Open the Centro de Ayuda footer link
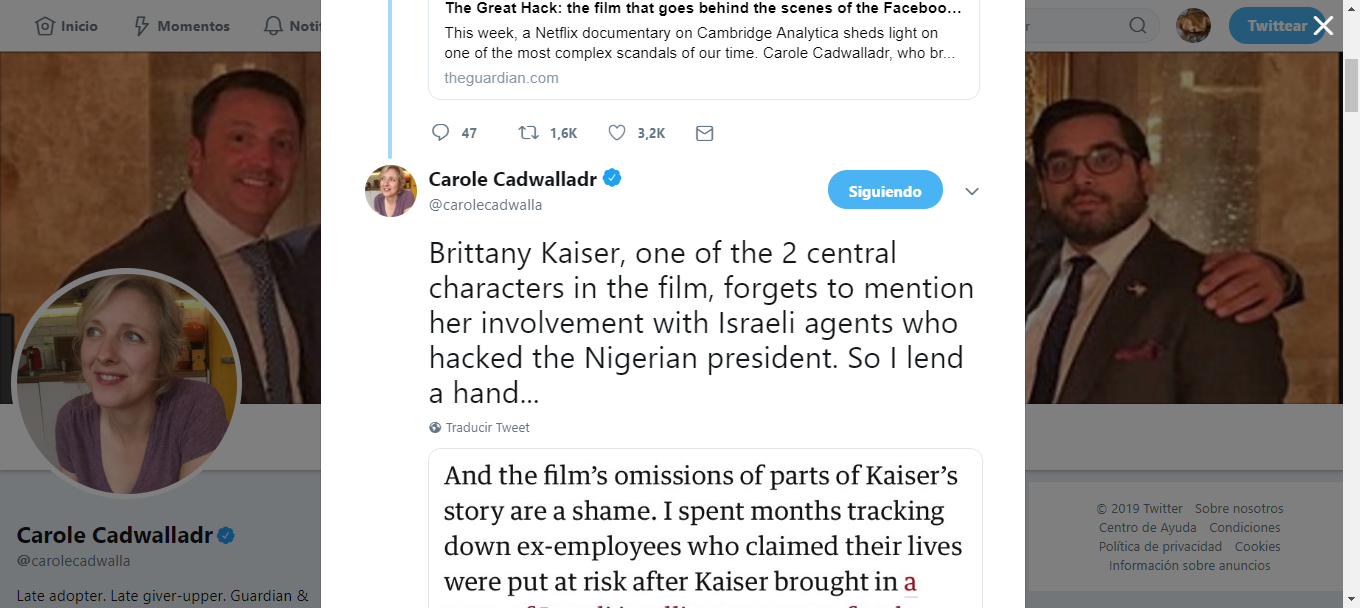This screenshot has width=1360, height=608. (x=1146, y=528)
